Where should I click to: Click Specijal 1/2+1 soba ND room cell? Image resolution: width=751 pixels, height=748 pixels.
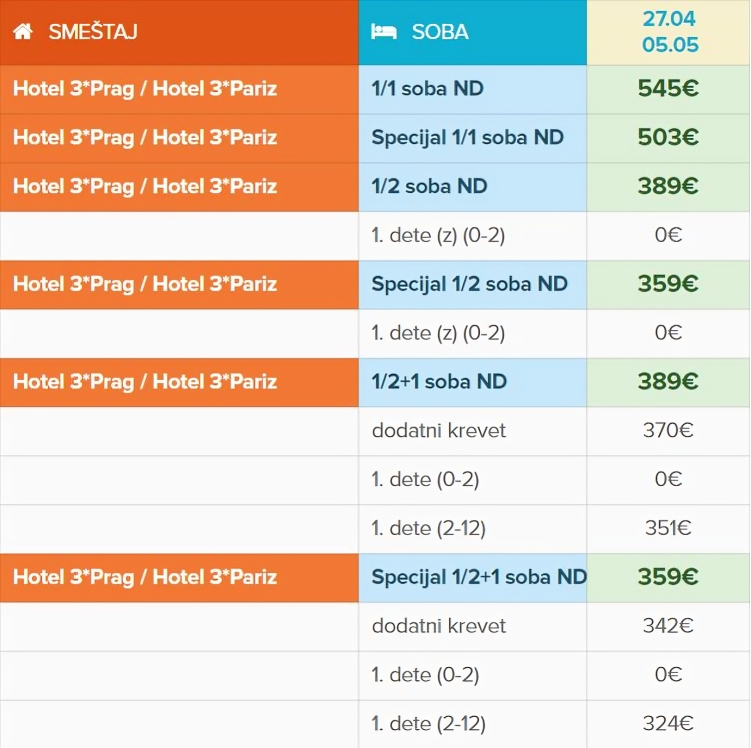coord(473,577)
